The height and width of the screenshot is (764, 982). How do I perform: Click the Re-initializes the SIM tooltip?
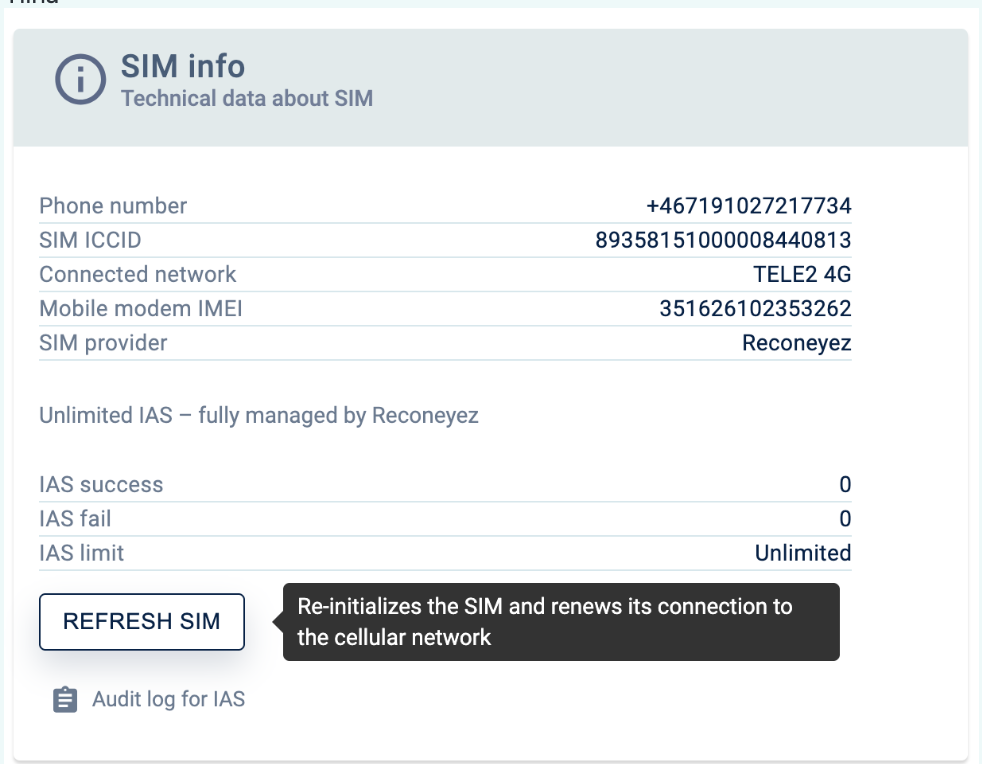560,622
